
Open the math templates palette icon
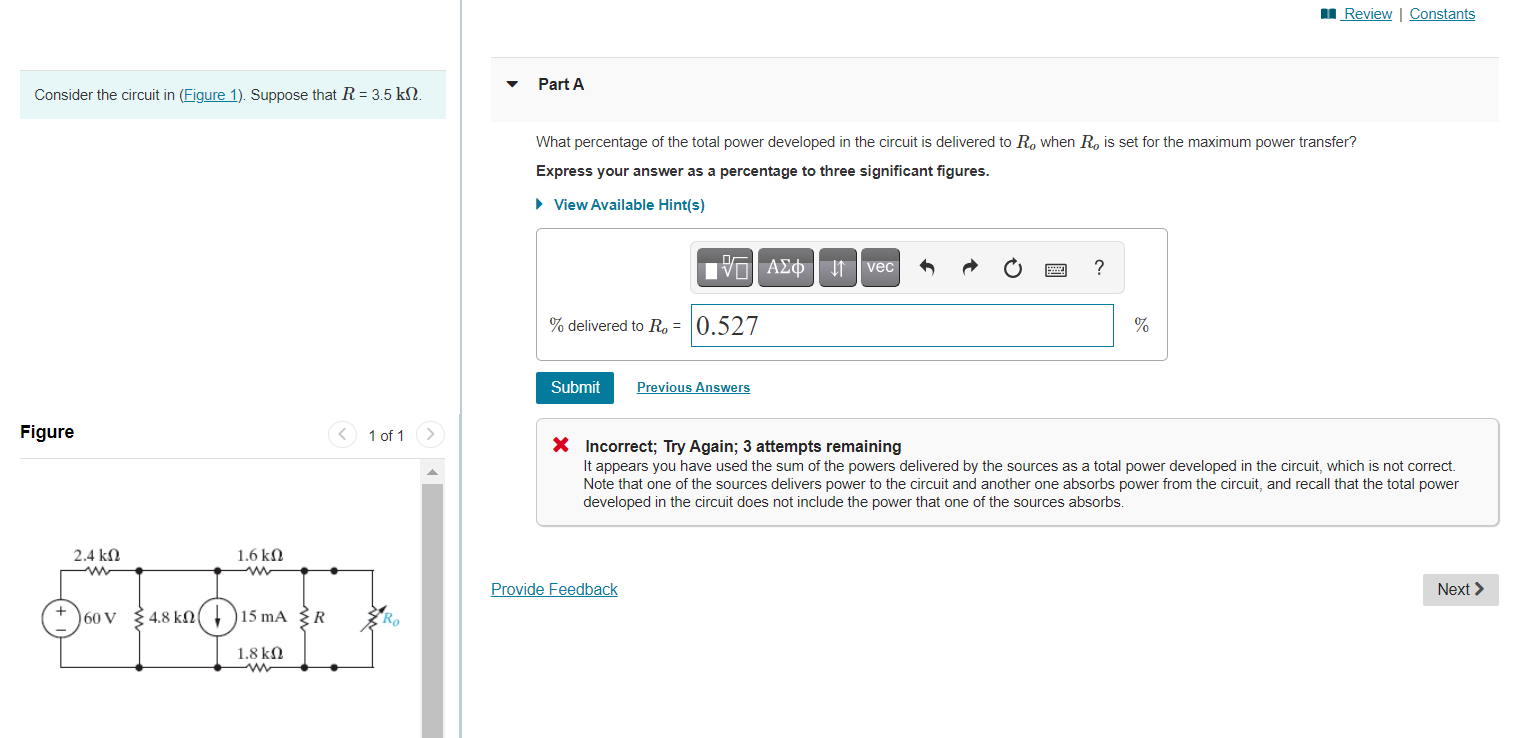tap(724, 267)
